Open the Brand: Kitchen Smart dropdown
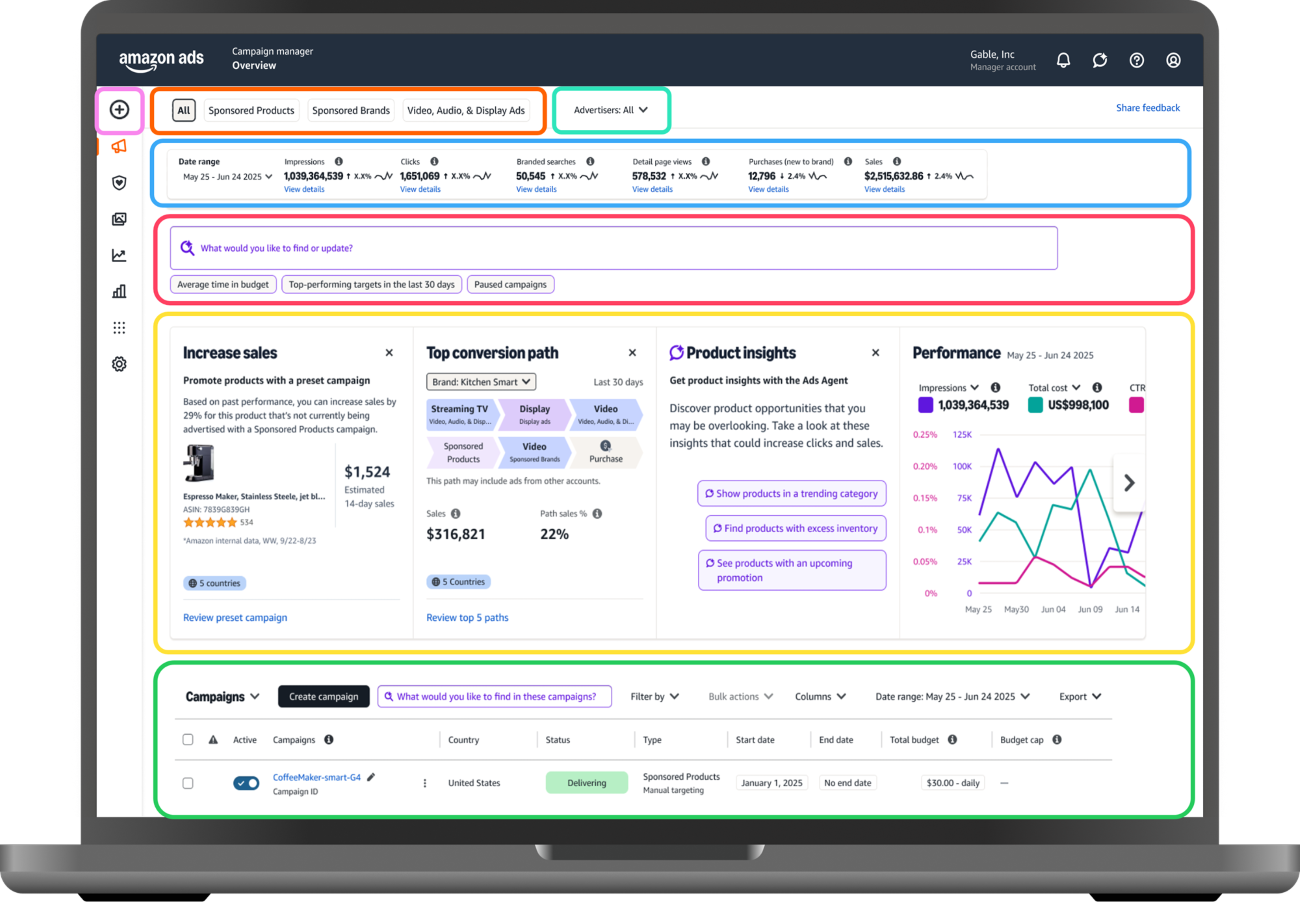Image resolution: width=1300 pixels, height=902 pixels. [x=481, y=382]
